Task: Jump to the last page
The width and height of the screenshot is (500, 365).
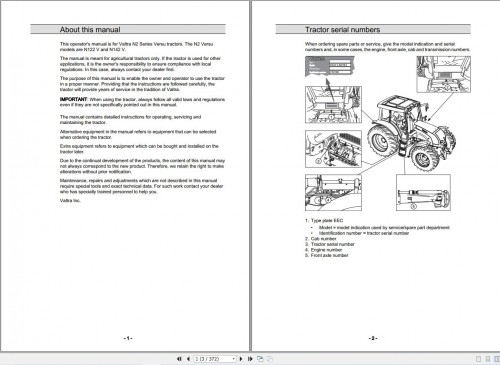Action: (250, 359)
